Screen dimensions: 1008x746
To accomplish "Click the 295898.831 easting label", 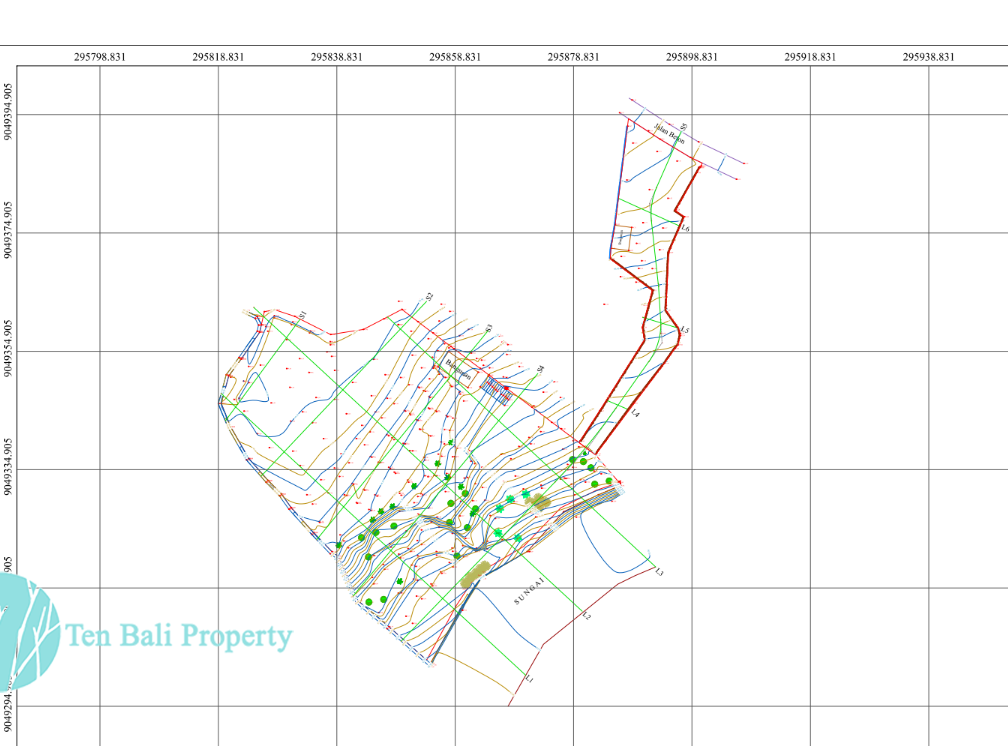I will point(692,57).
